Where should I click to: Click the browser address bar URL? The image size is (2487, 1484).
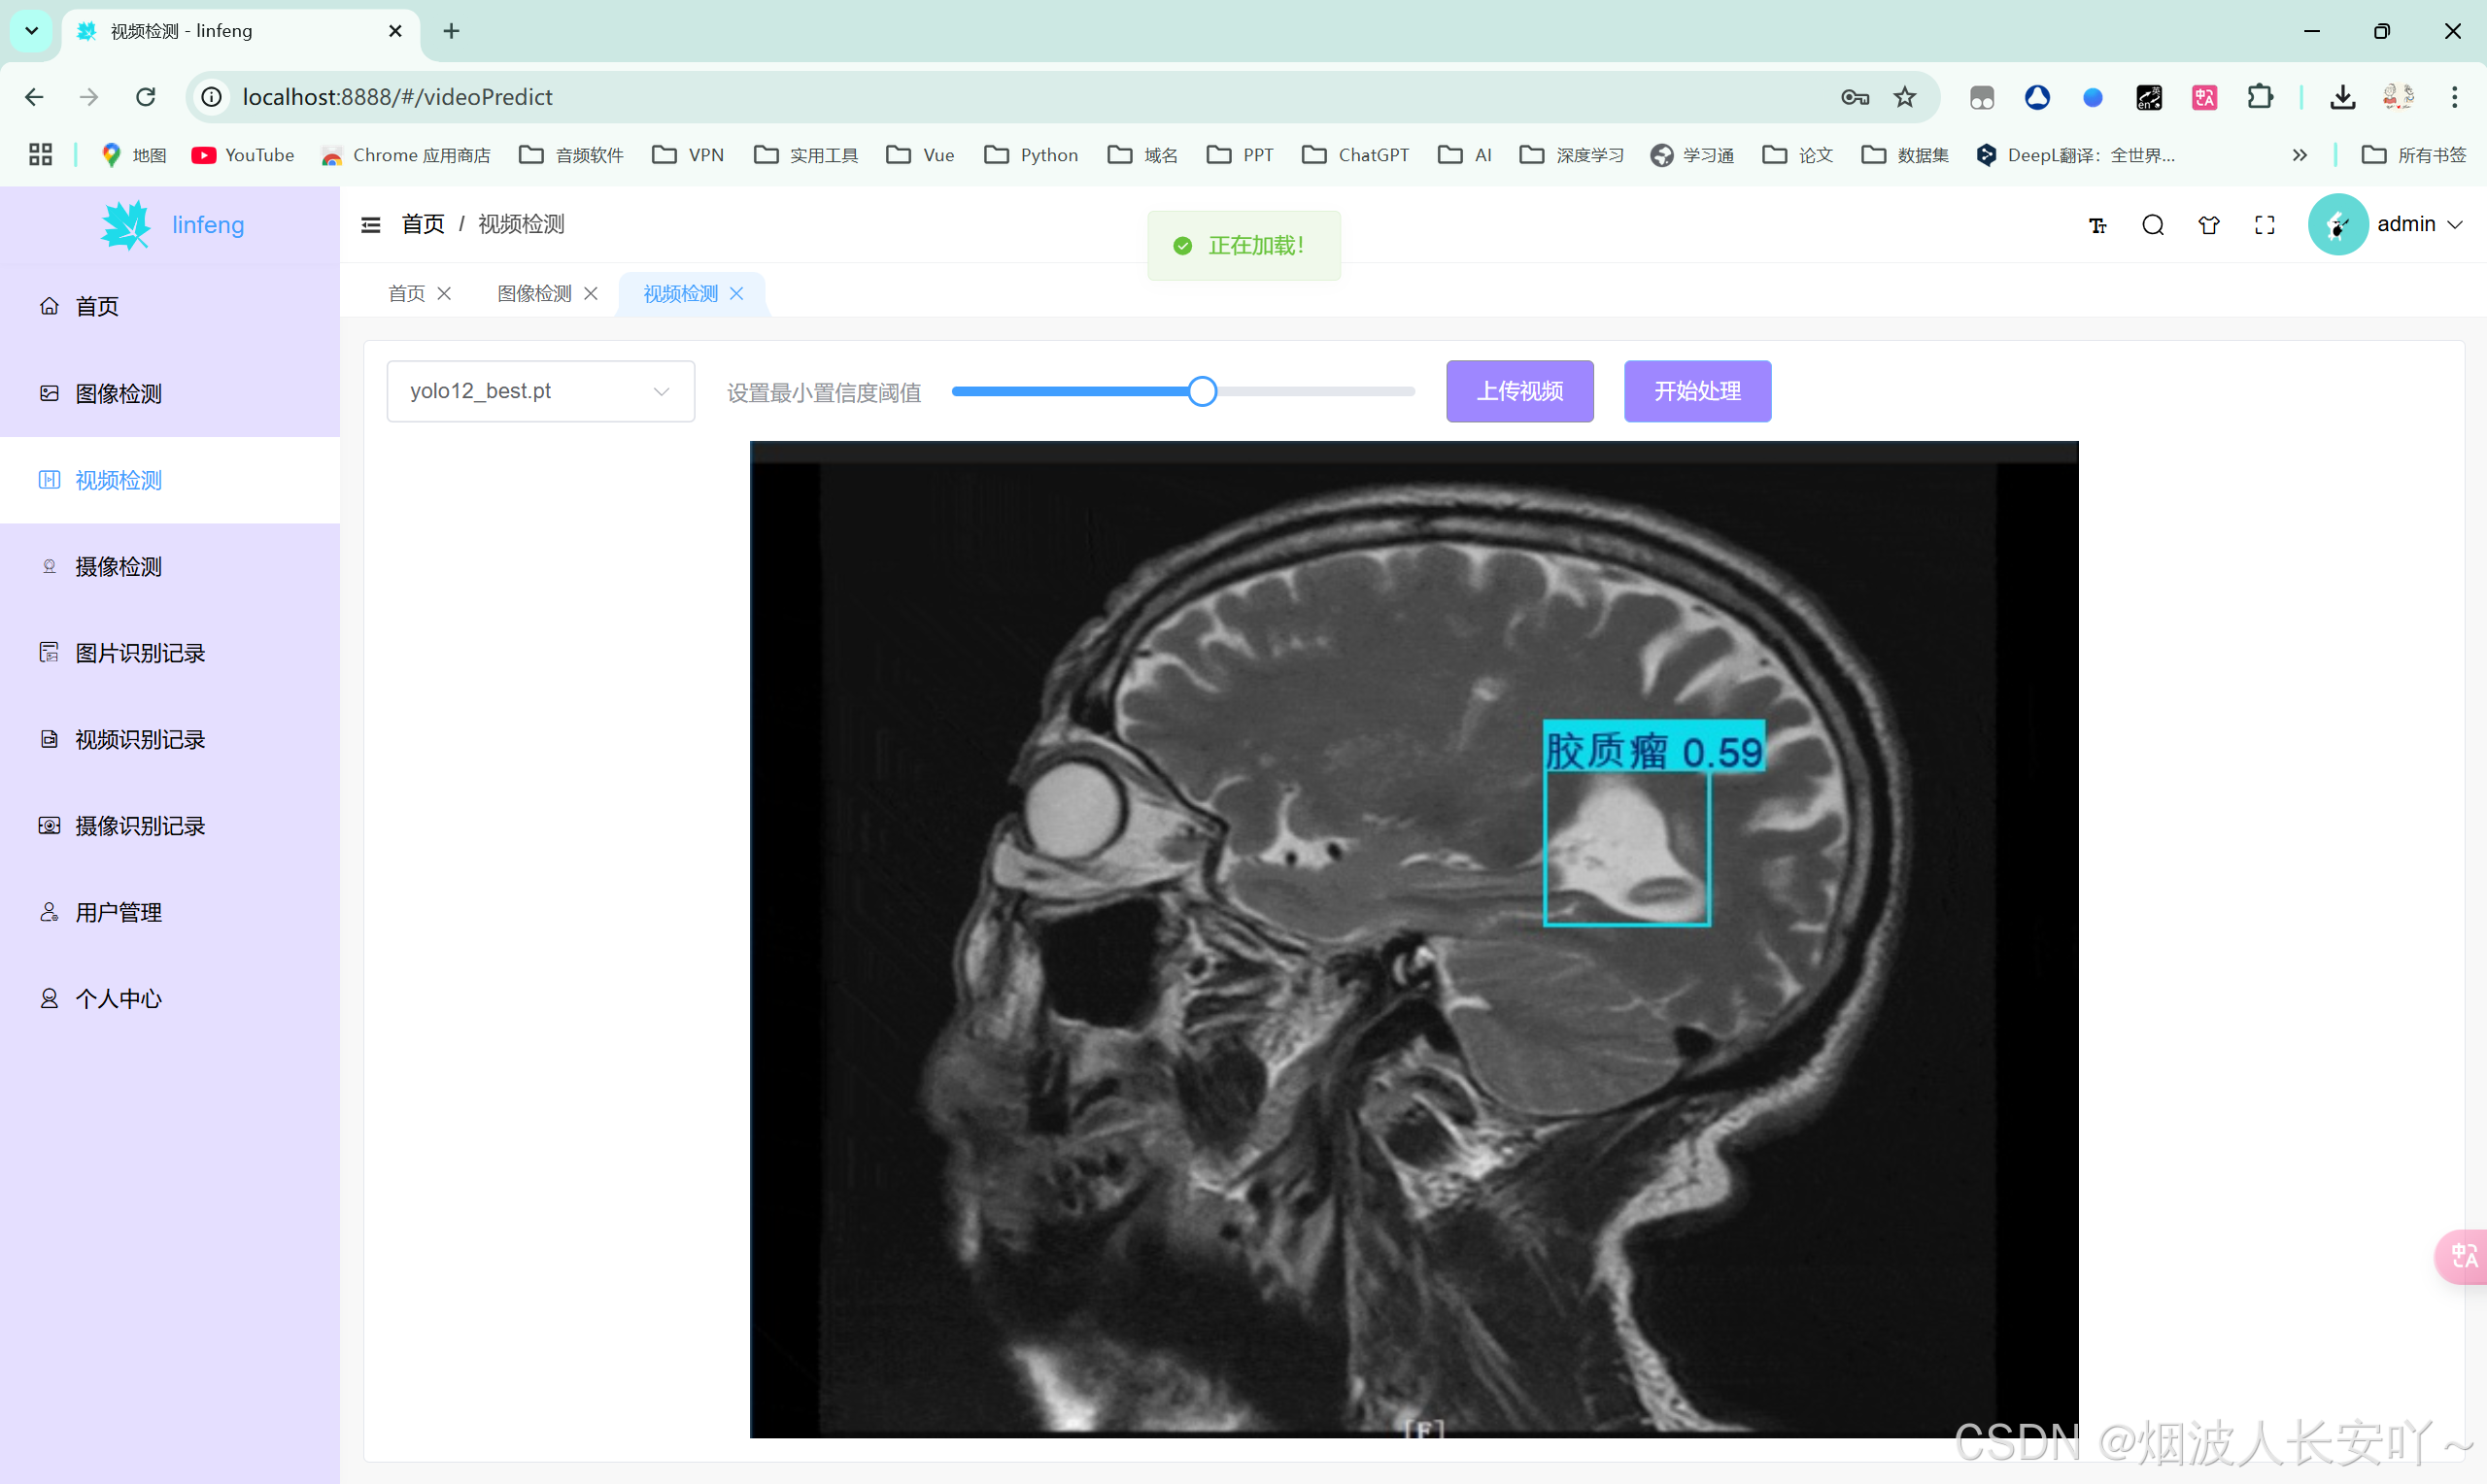point(397,97)
